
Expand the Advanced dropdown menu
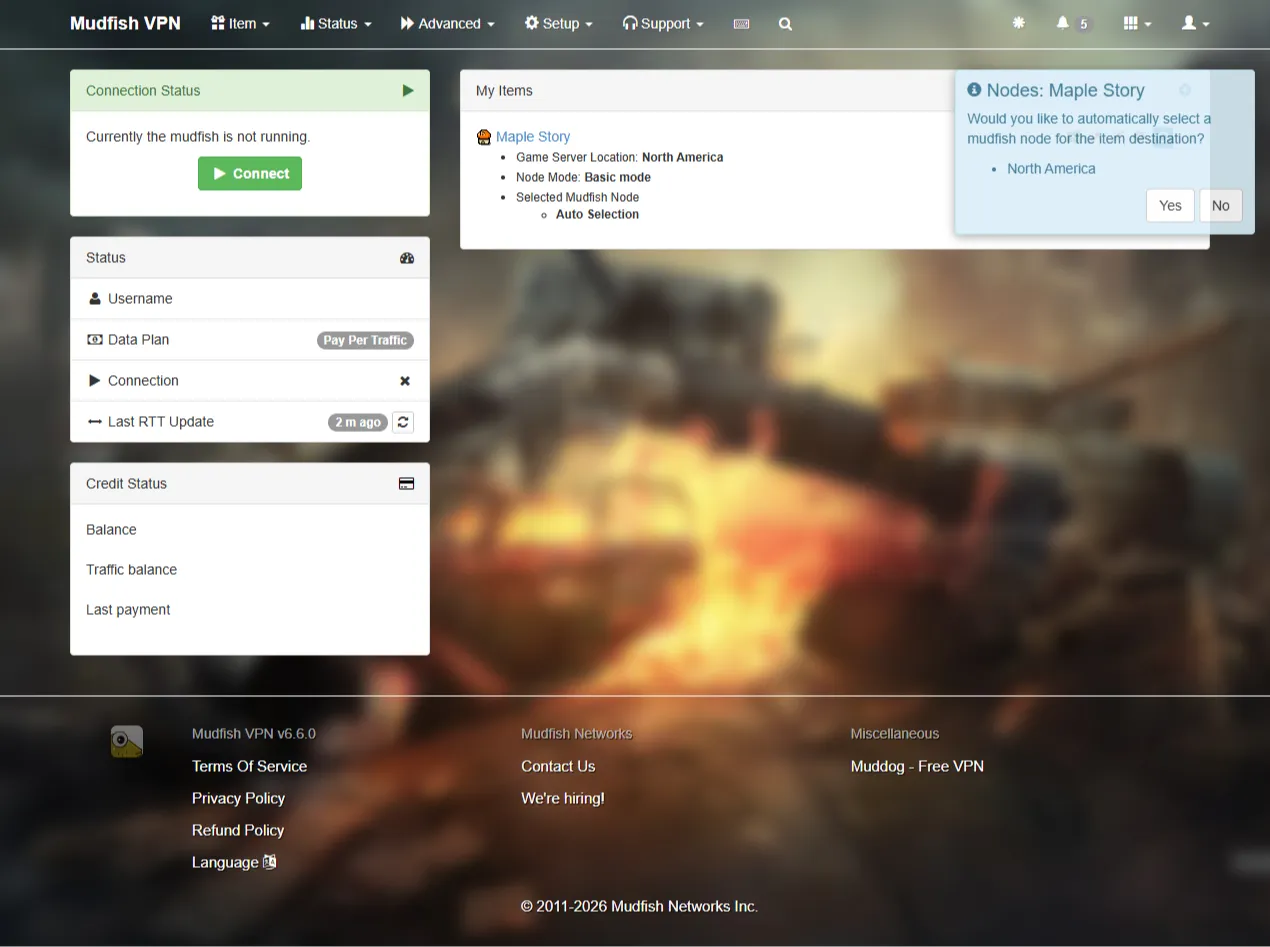coord(447,24)
